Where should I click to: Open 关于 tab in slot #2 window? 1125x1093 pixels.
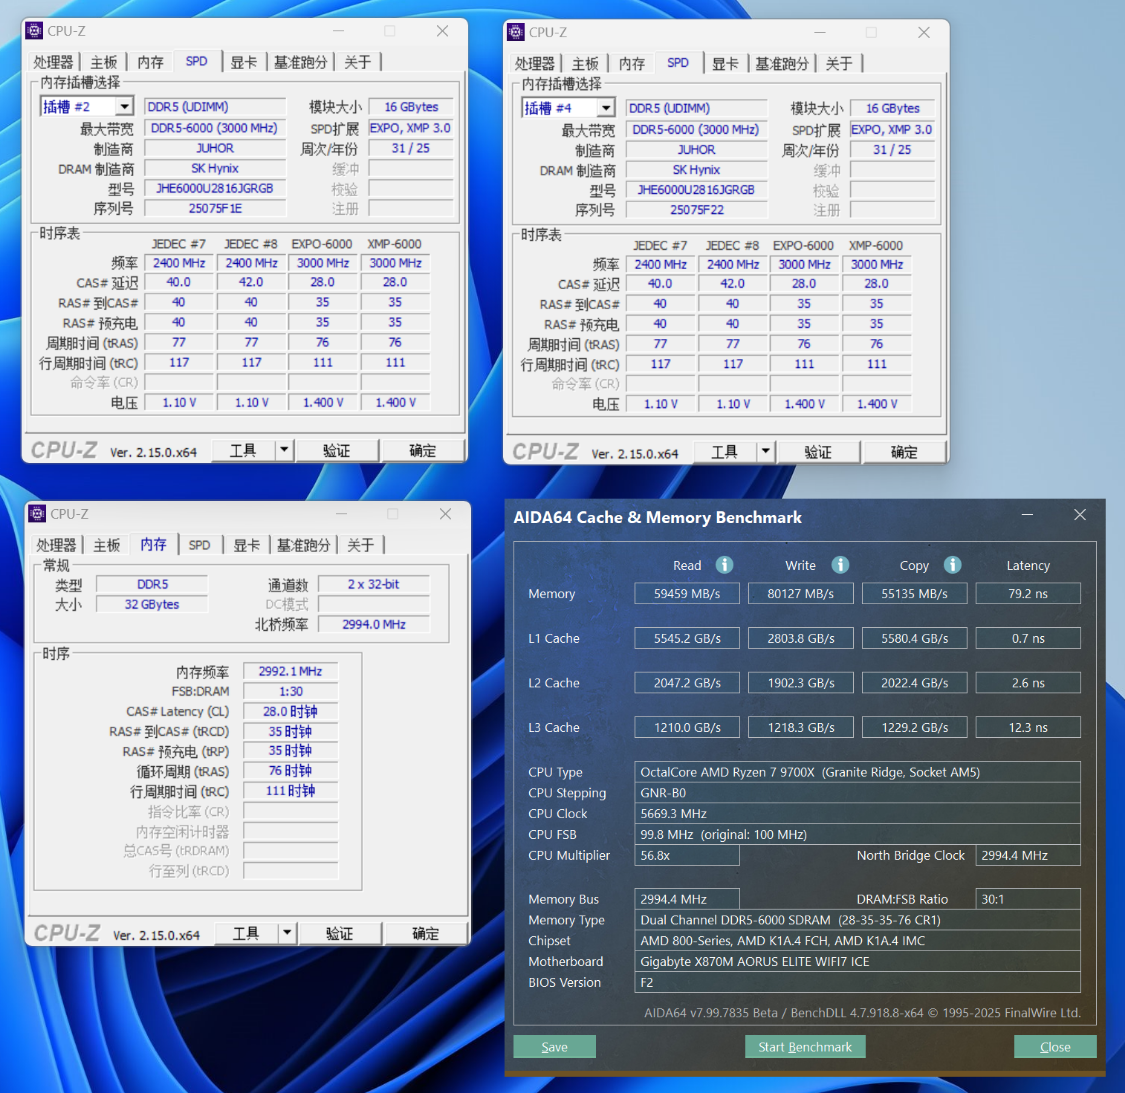pos(357,62)
